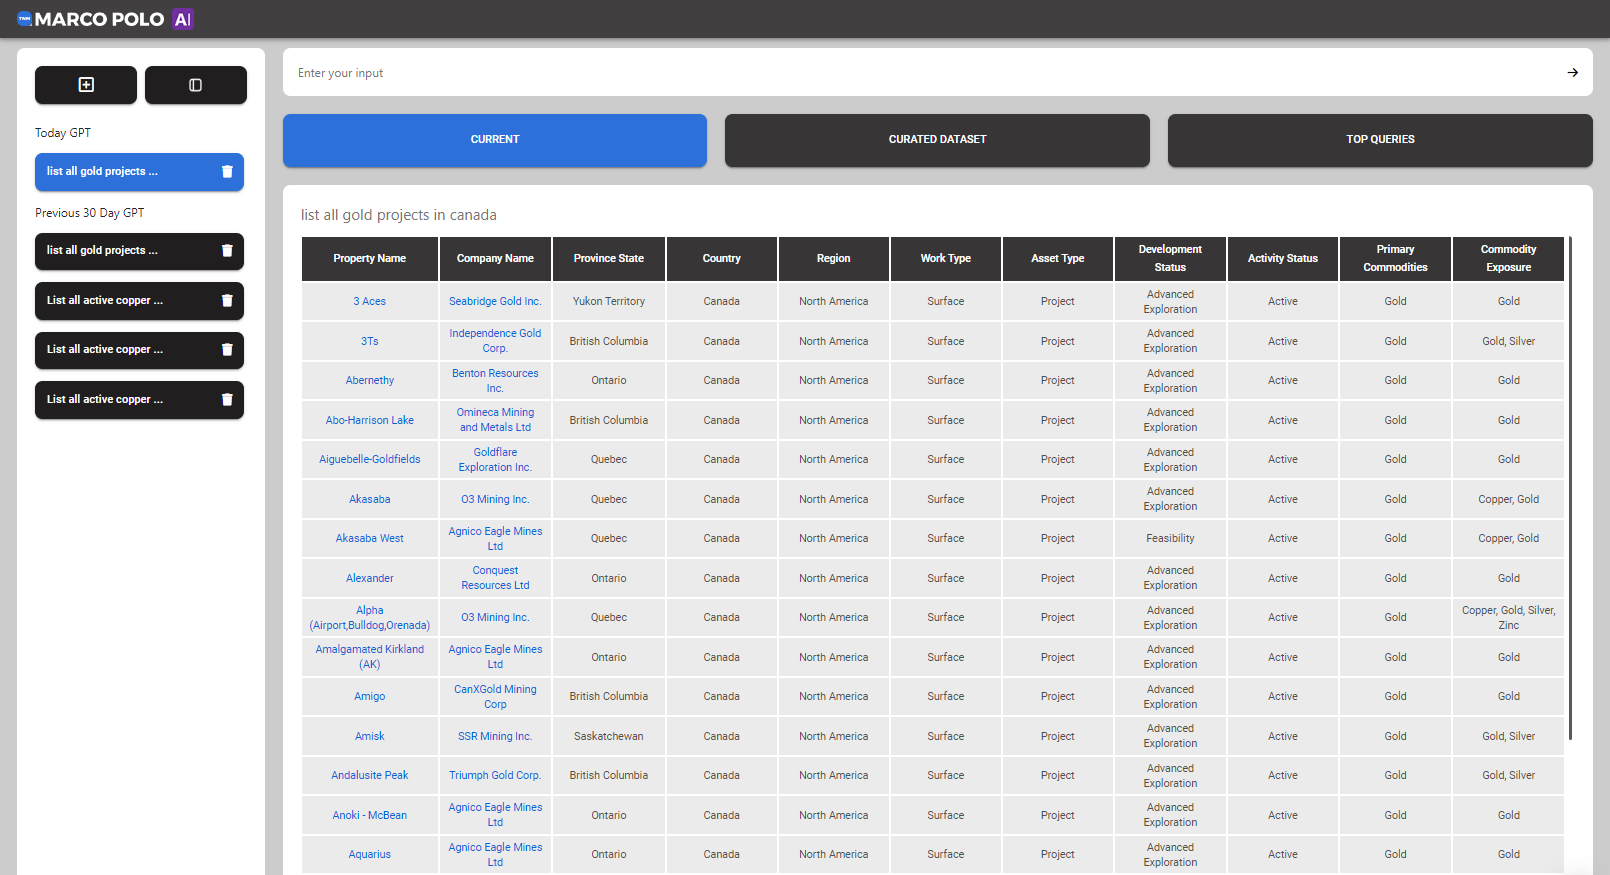Click the Commodity Exposure column header
Viewport: 1610px width, 875px height.
point(1508,259)
